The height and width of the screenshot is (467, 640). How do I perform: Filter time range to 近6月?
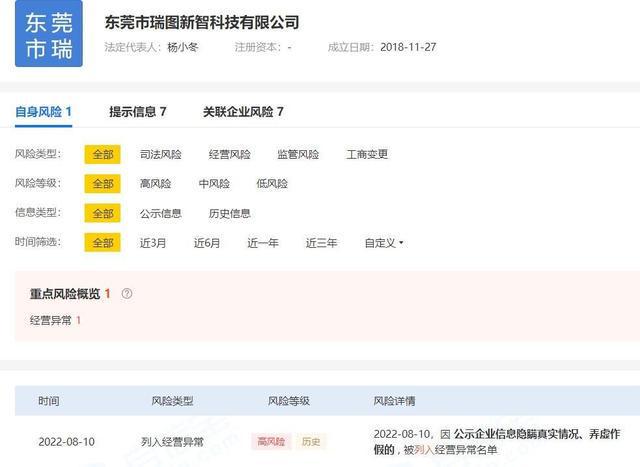[207, 243]
